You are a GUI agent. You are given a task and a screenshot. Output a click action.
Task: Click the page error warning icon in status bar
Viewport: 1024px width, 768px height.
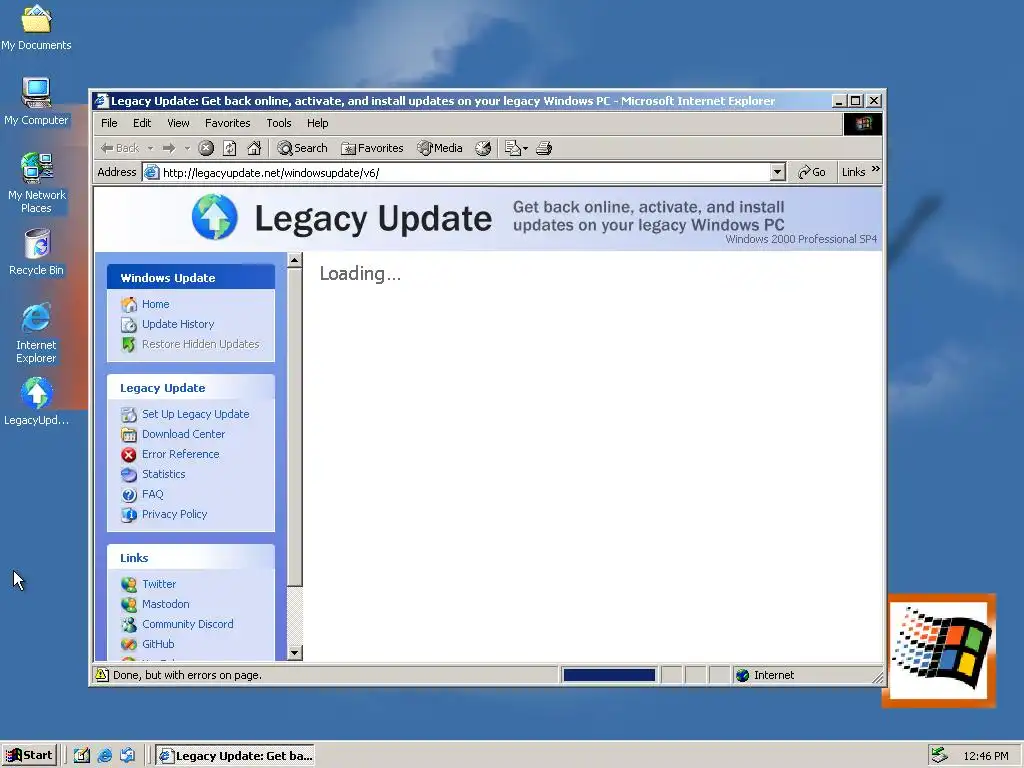coord(102,675)
